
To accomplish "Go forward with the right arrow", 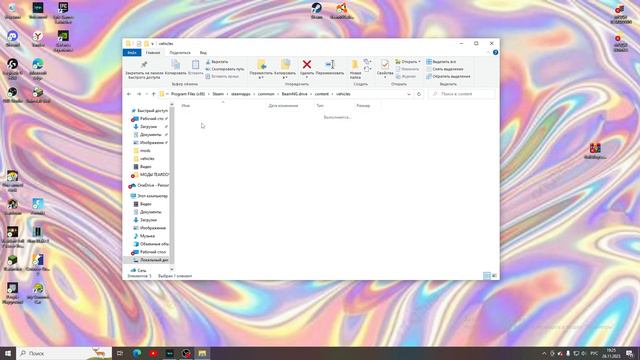I will [x=139, y=94].
